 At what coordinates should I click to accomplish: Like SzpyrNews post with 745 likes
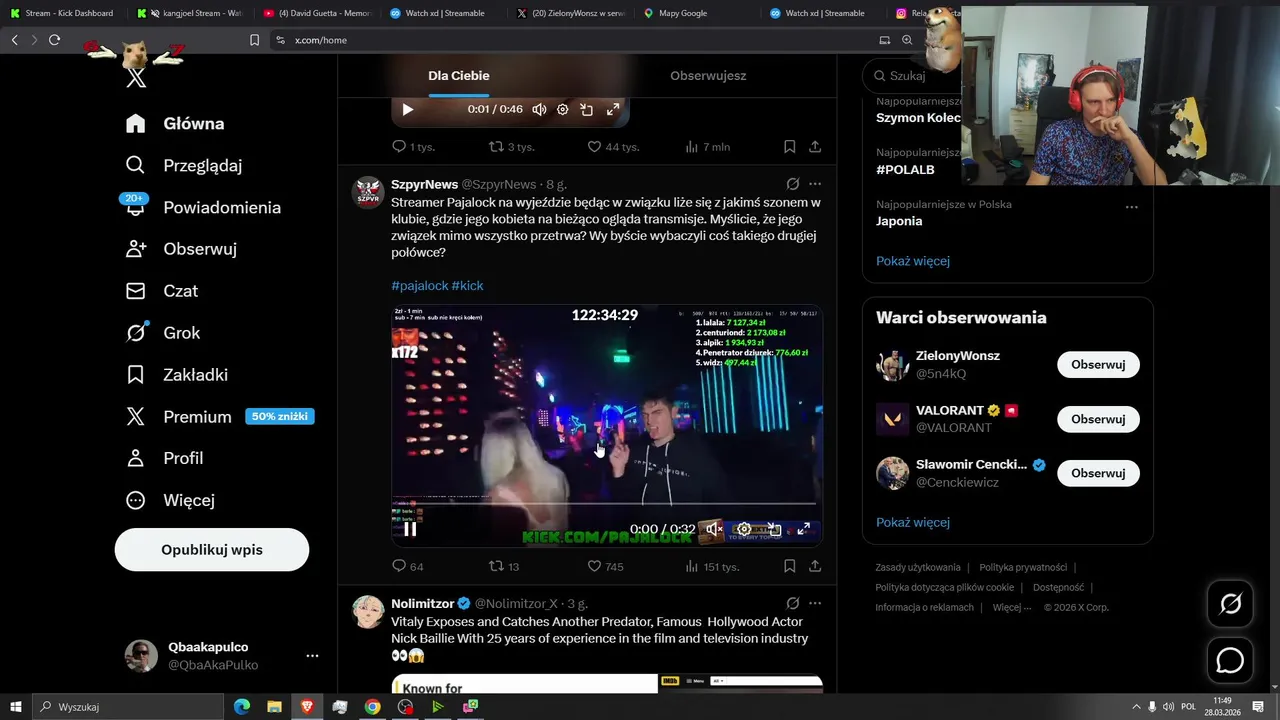point(605,566)
